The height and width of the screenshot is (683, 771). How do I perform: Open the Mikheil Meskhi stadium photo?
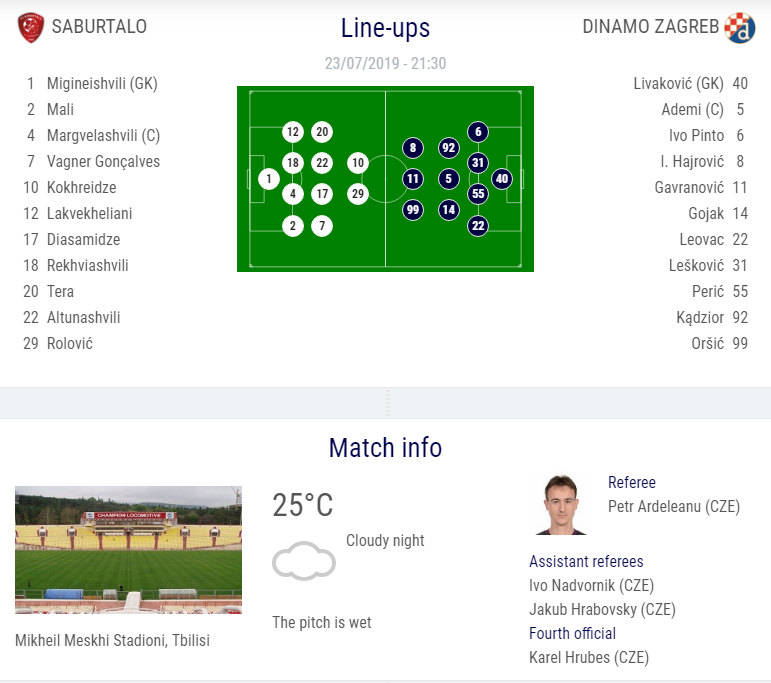(128, 550)
